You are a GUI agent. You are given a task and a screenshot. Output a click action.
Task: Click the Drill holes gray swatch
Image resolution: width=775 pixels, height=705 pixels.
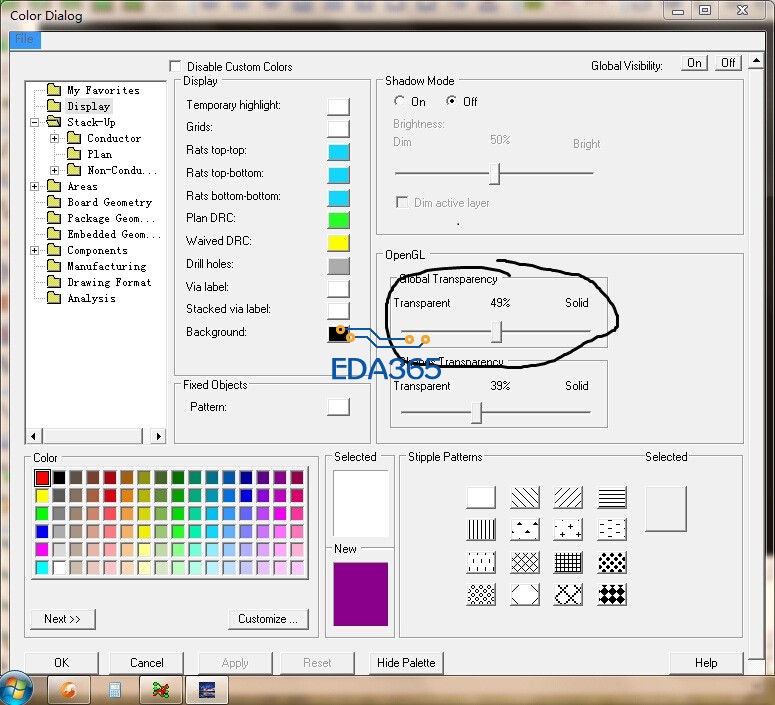click(339, 265)
